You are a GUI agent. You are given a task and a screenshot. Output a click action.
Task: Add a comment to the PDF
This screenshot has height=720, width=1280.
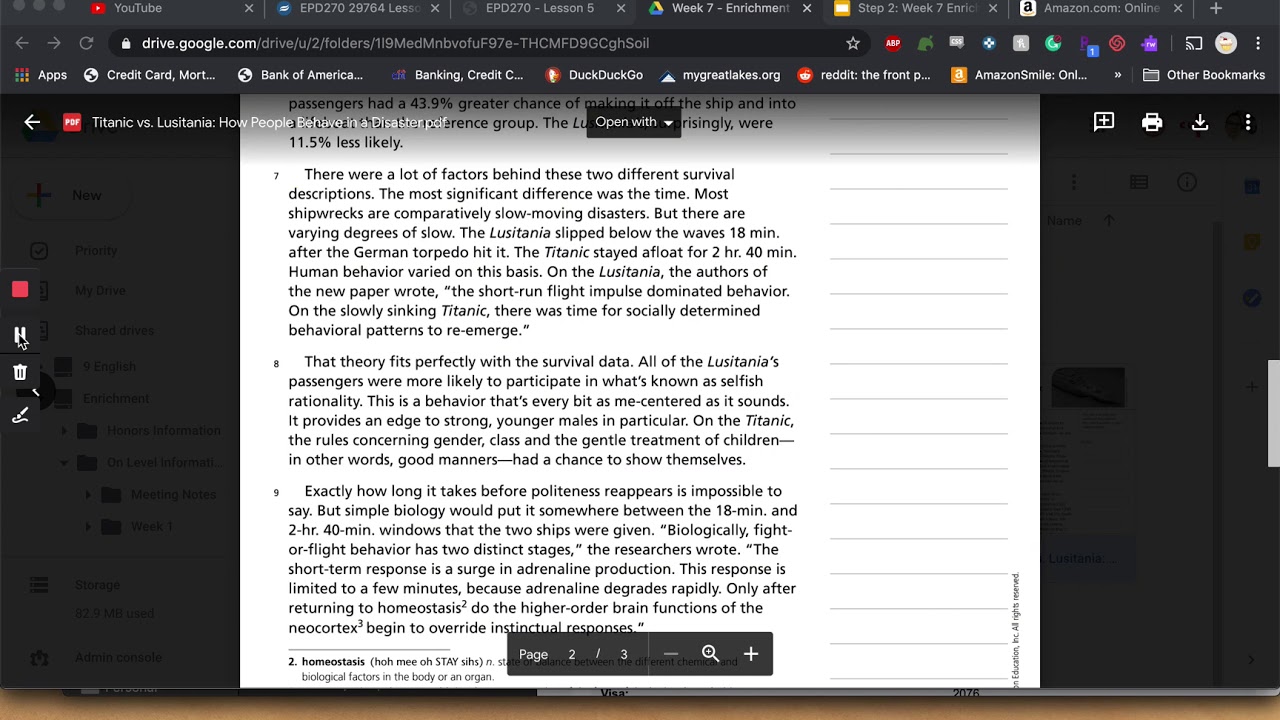click(x=1104, y=122)
